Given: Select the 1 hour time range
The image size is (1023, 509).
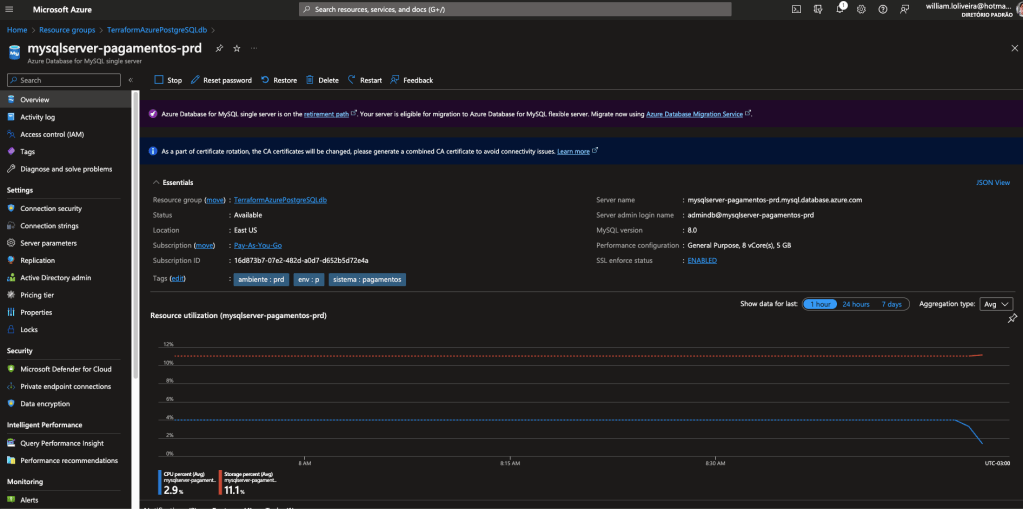Looking at the screenshot, I should click(819, 304).
